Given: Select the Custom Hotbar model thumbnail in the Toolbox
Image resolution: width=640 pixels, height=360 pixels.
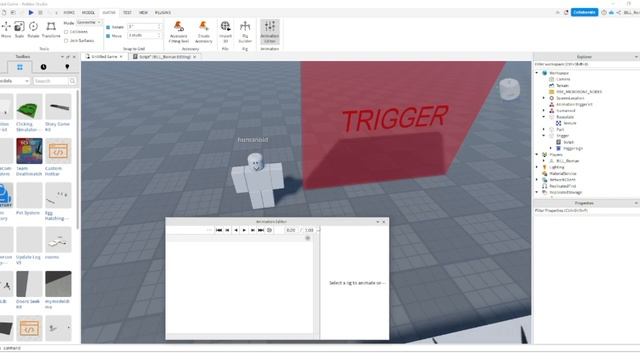Looking at the screenshot, I should (58, 151).
